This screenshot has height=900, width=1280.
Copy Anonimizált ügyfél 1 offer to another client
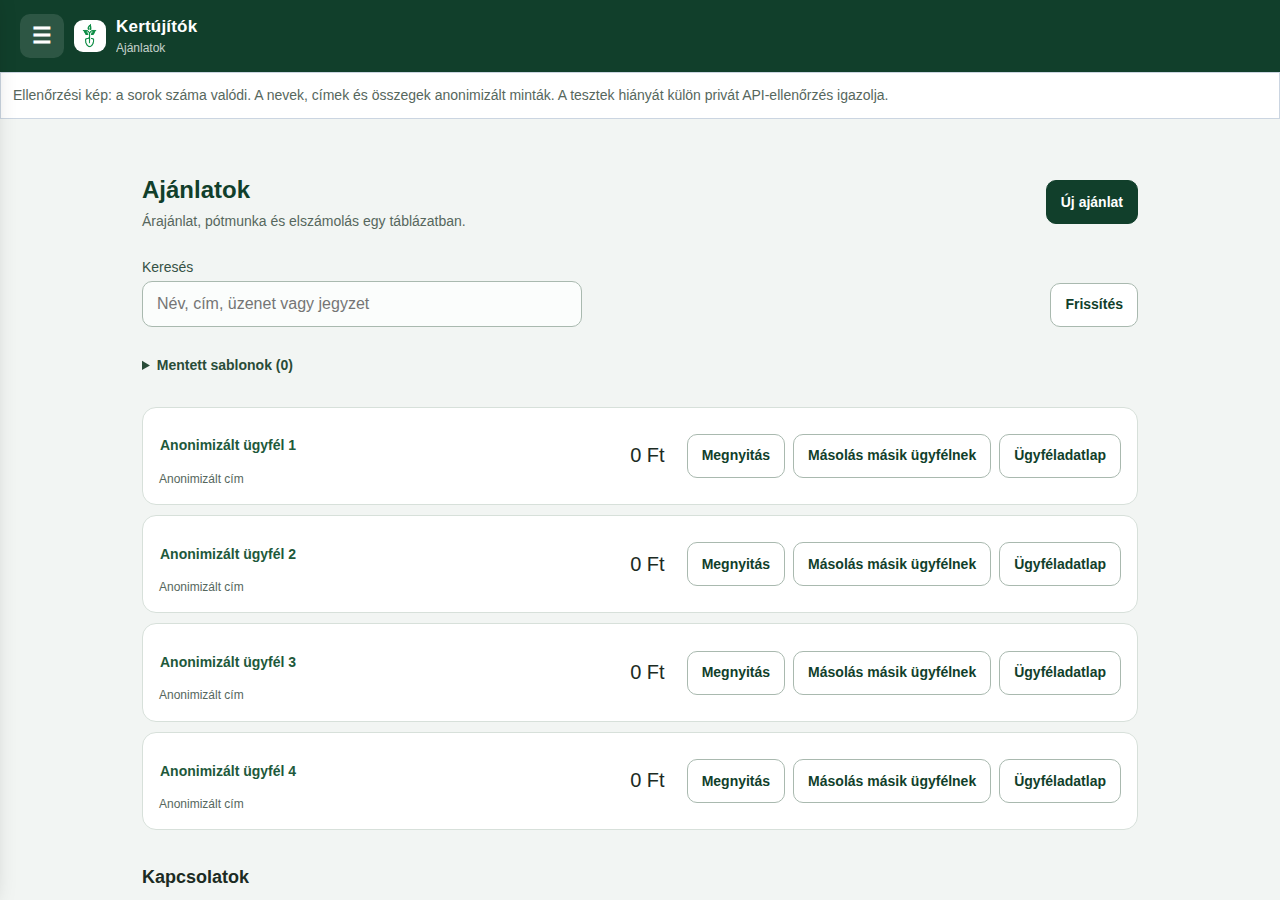tap(892, 456)
